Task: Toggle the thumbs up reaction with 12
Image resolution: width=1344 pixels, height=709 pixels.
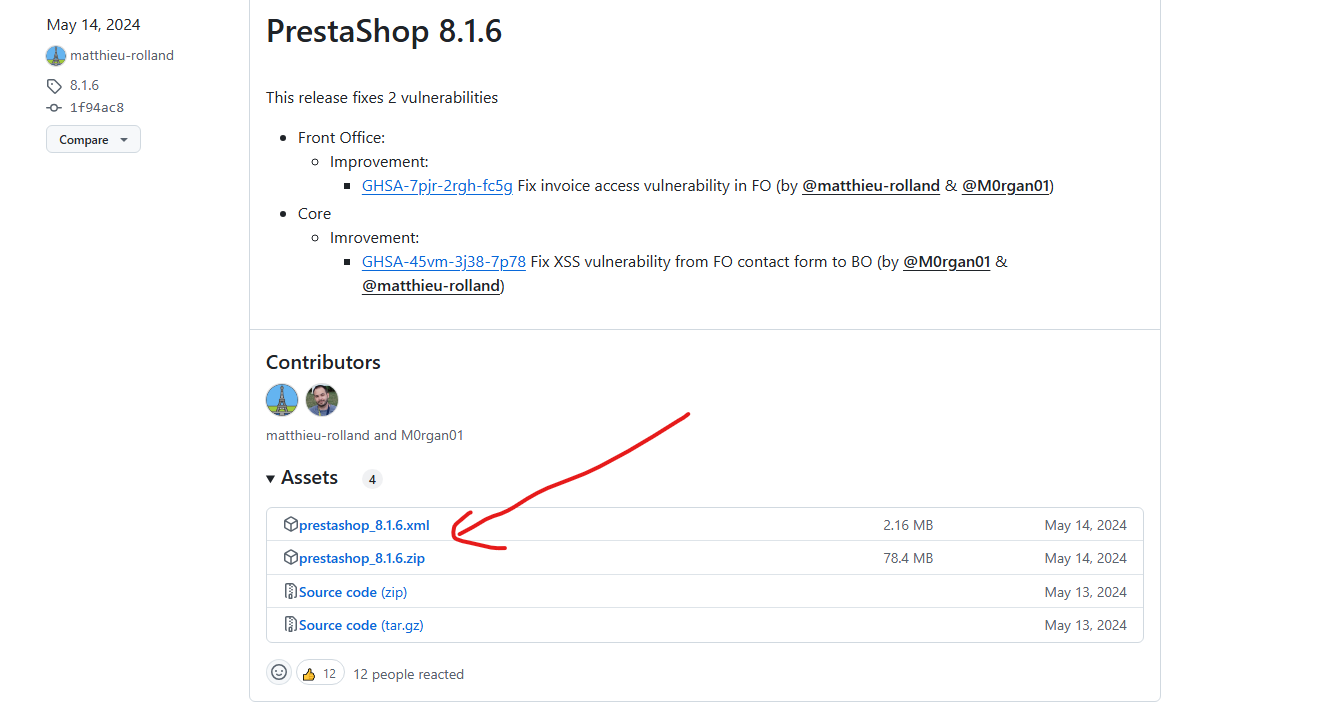Action: point(320,673)
